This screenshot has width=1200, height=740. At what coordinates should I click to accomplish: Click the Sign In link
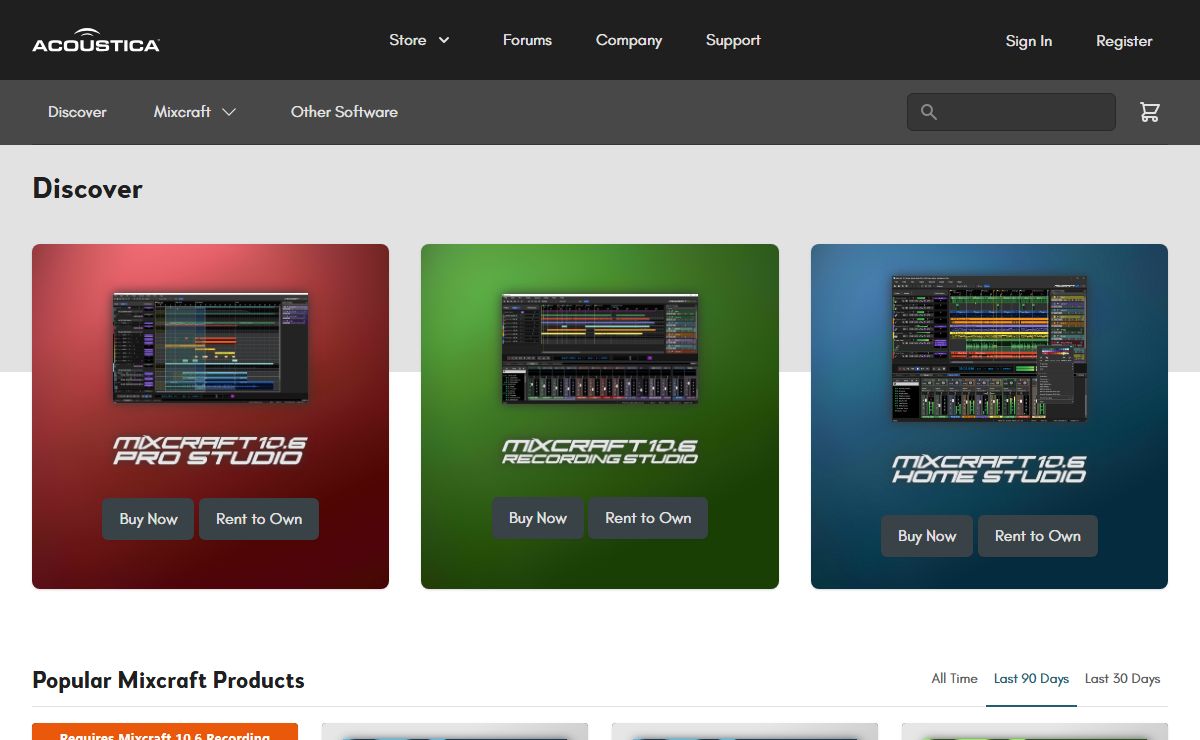1029,41
